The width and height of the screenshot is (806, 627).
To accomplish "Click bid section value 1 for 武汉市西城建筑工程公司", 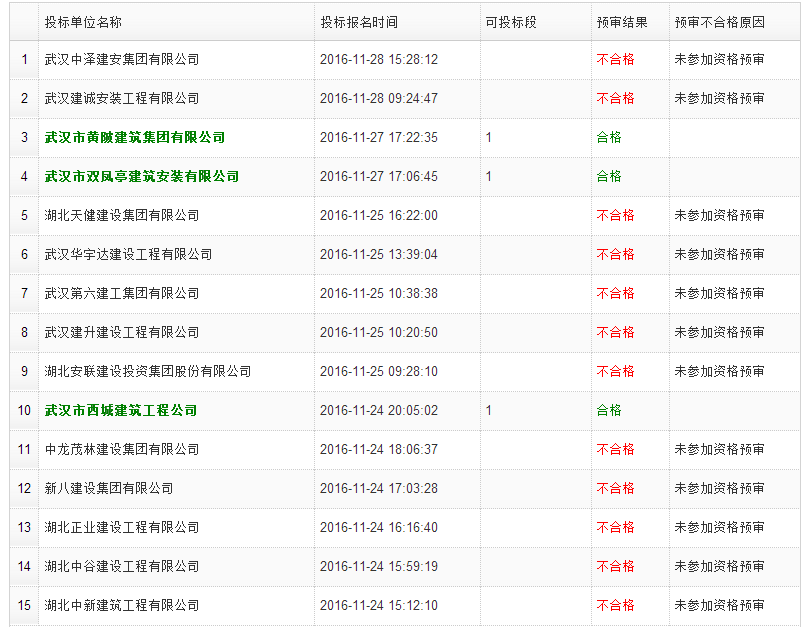I will 489,410.
